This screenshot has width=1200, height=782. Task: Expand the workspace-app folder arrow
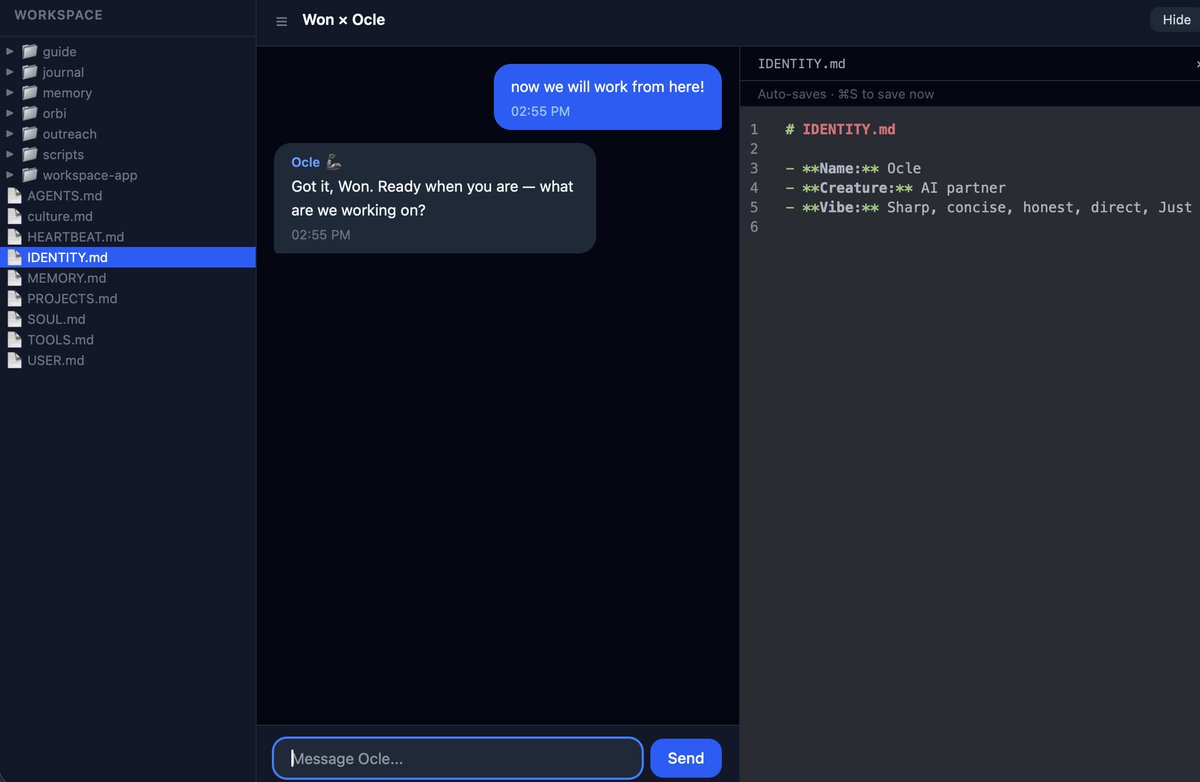tap(10, 174)
